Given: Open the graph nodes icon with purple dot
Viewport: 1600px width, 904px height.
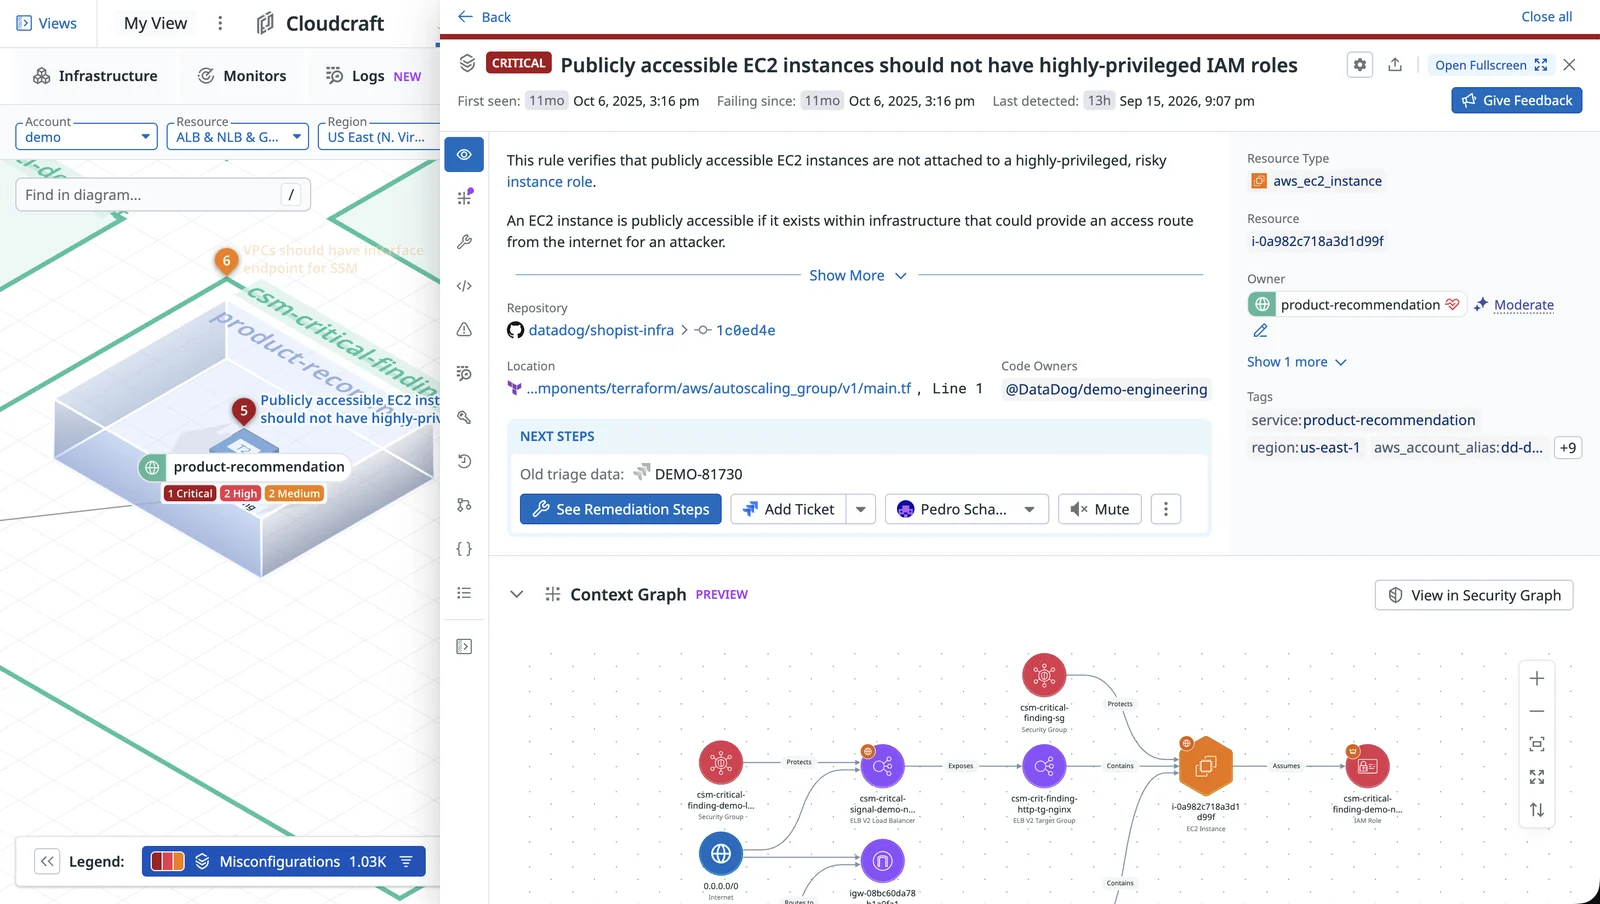Looking at the screenshot, I should pos(464,198).
